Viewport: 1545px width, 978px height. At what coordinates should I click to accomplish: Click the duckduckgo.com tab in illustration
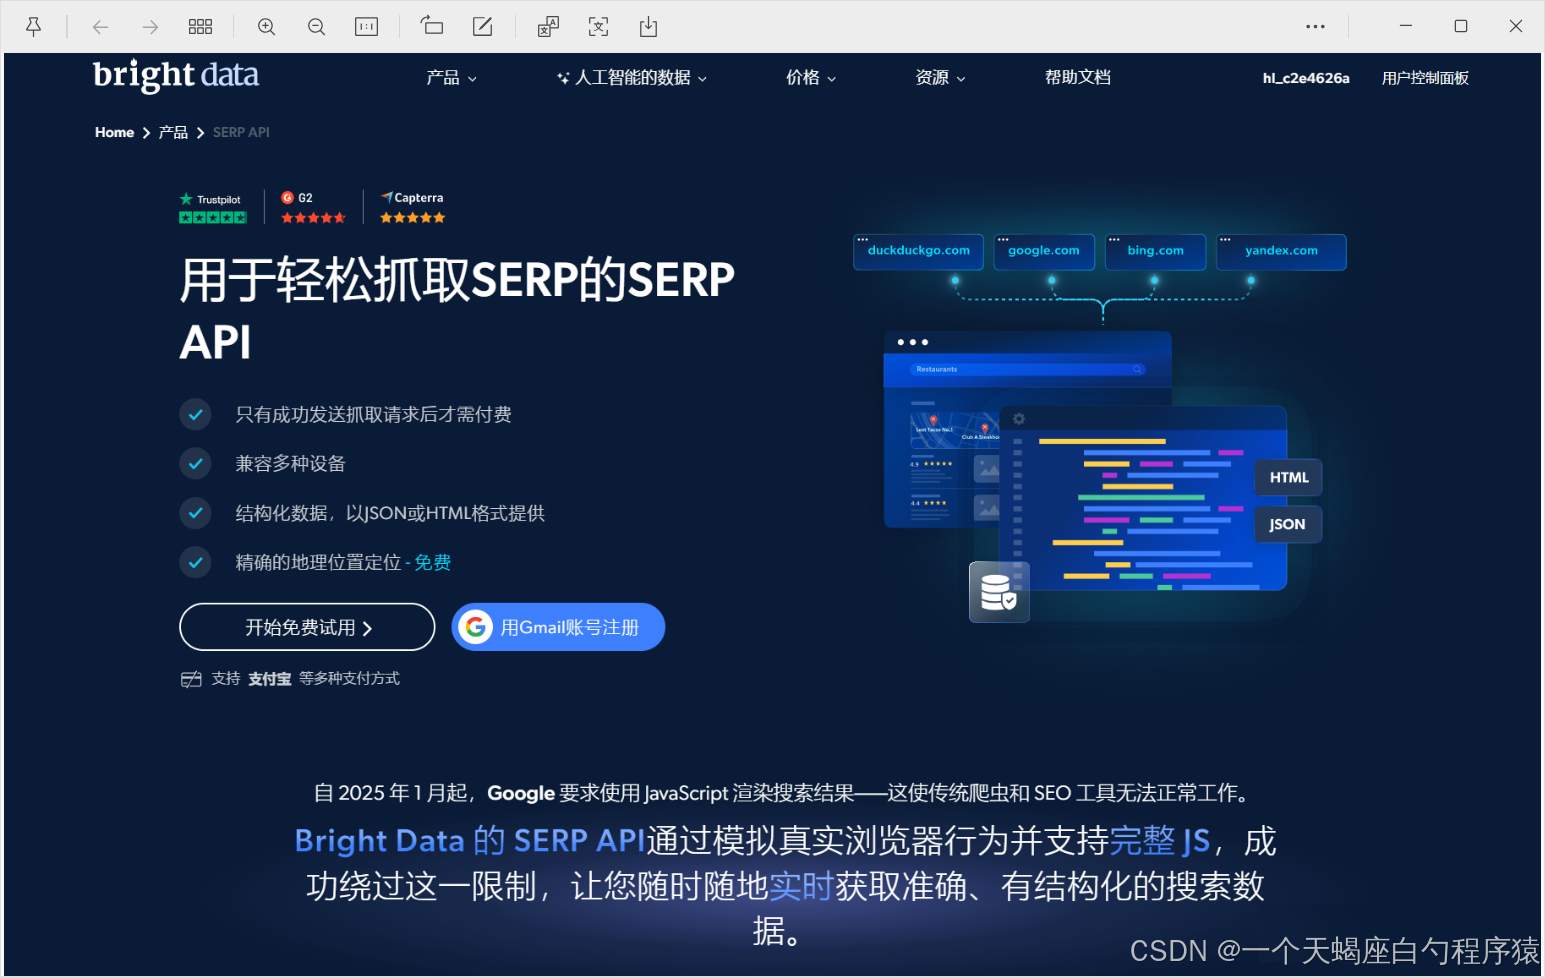(918, 251)
